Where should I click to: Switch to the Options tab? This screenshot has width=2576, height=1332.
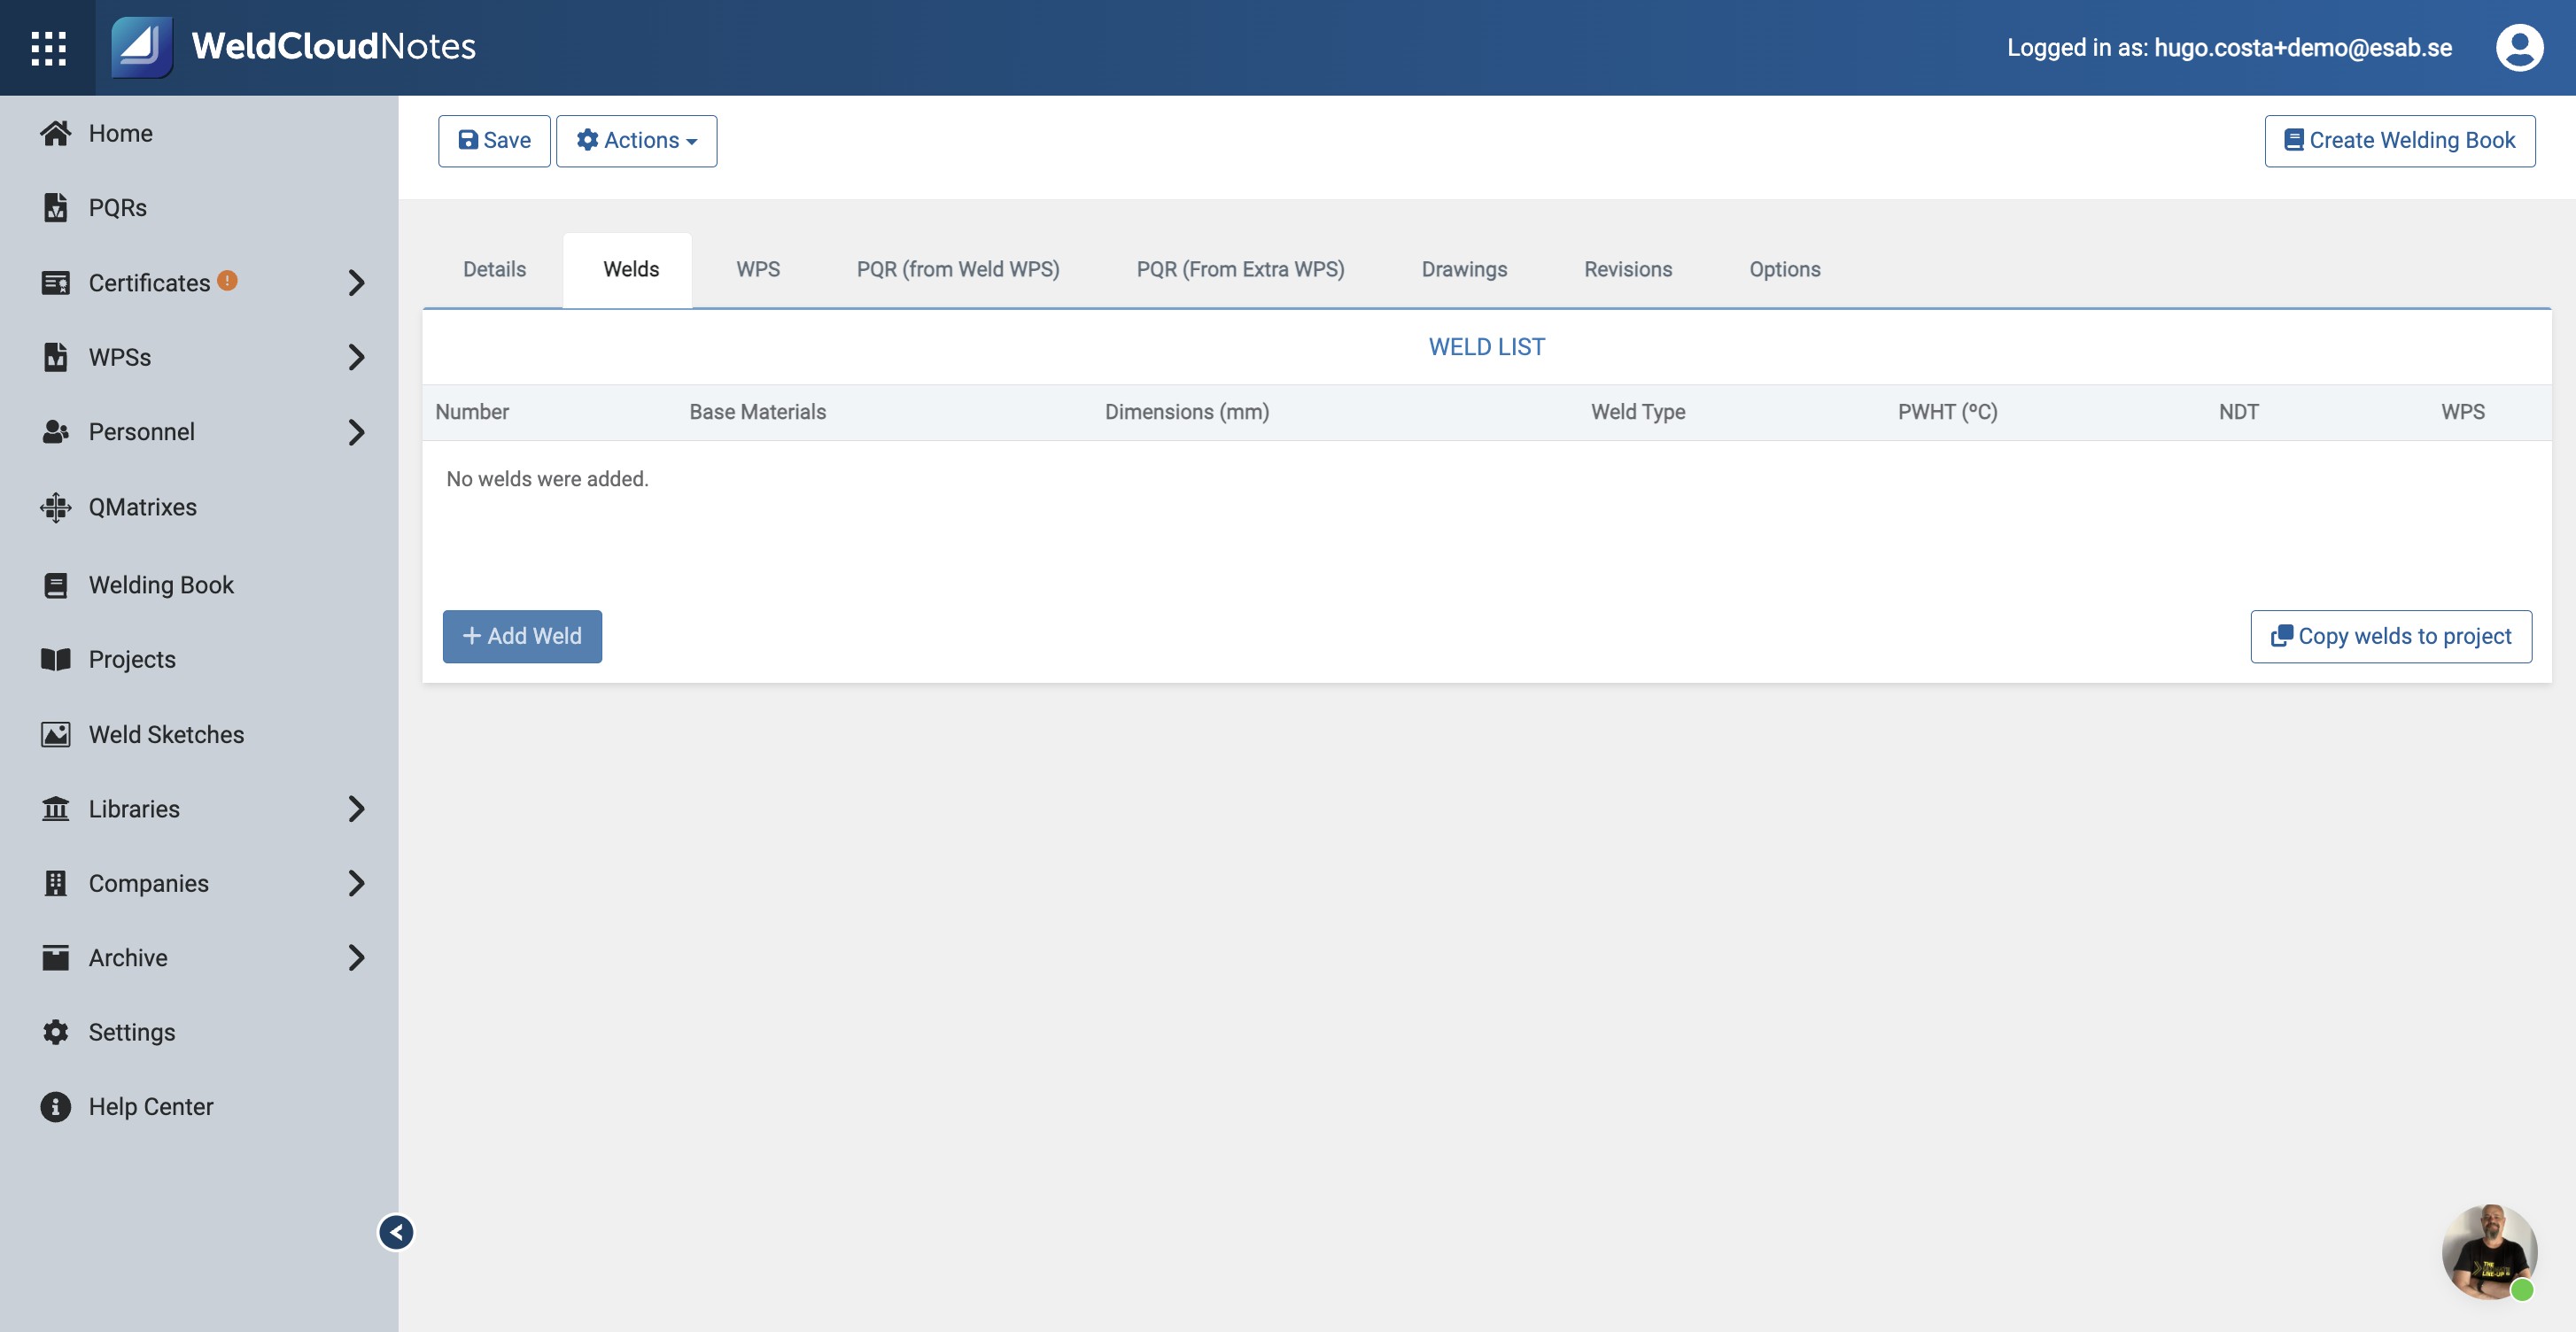point(1784,270)
